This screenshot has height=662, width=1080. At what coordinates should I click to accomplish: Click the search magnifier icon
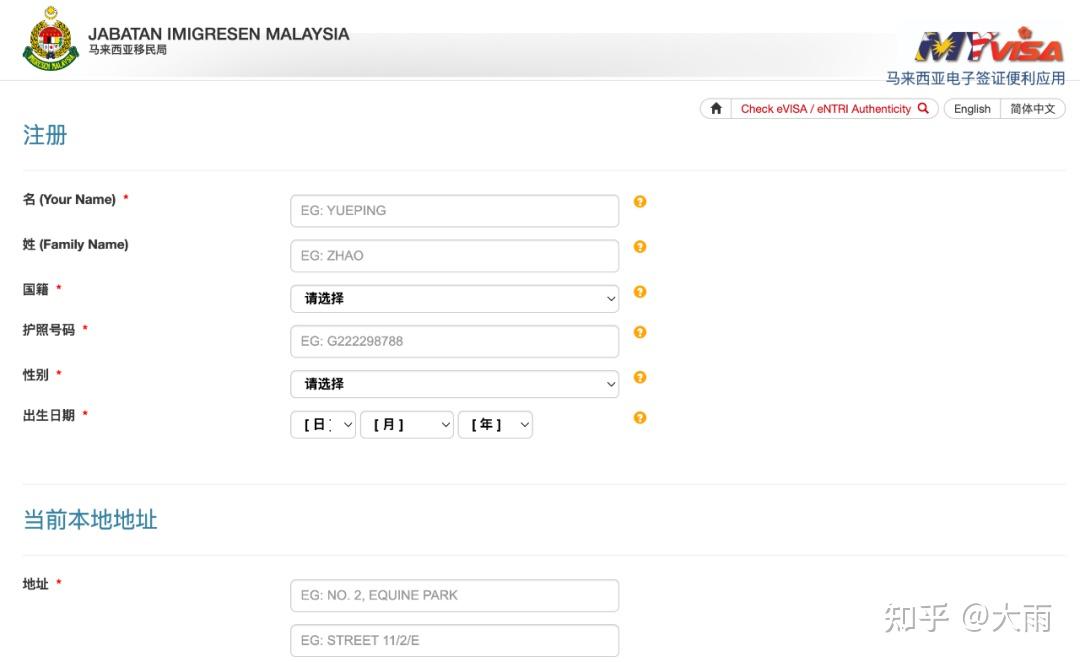[x=923, y=109]
